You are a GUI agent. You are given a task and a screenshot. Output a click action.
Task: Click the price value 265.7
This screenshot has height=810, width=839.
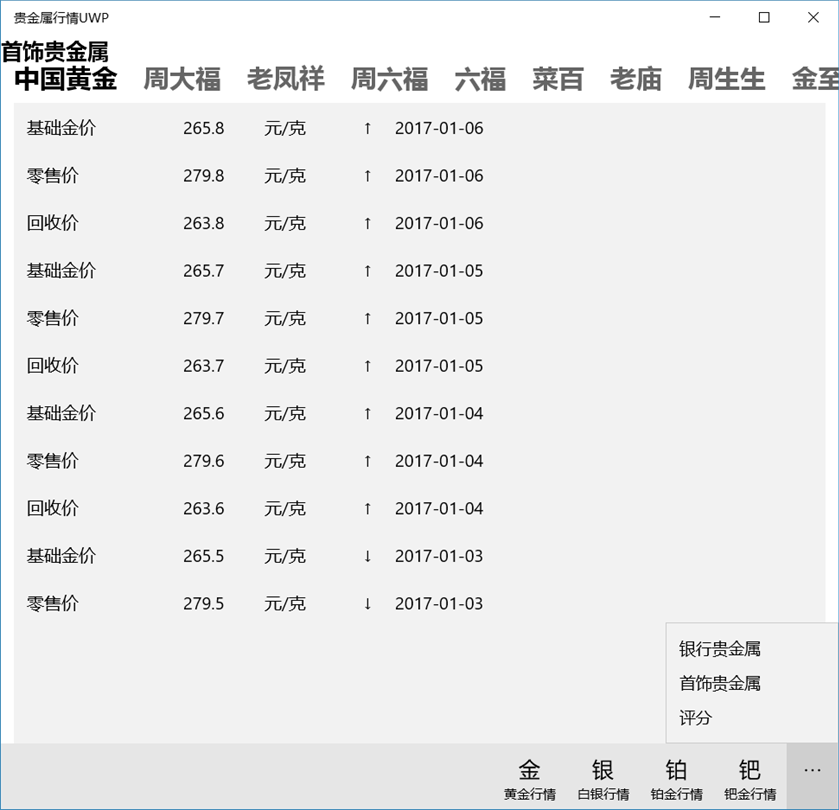pos(203,271)
